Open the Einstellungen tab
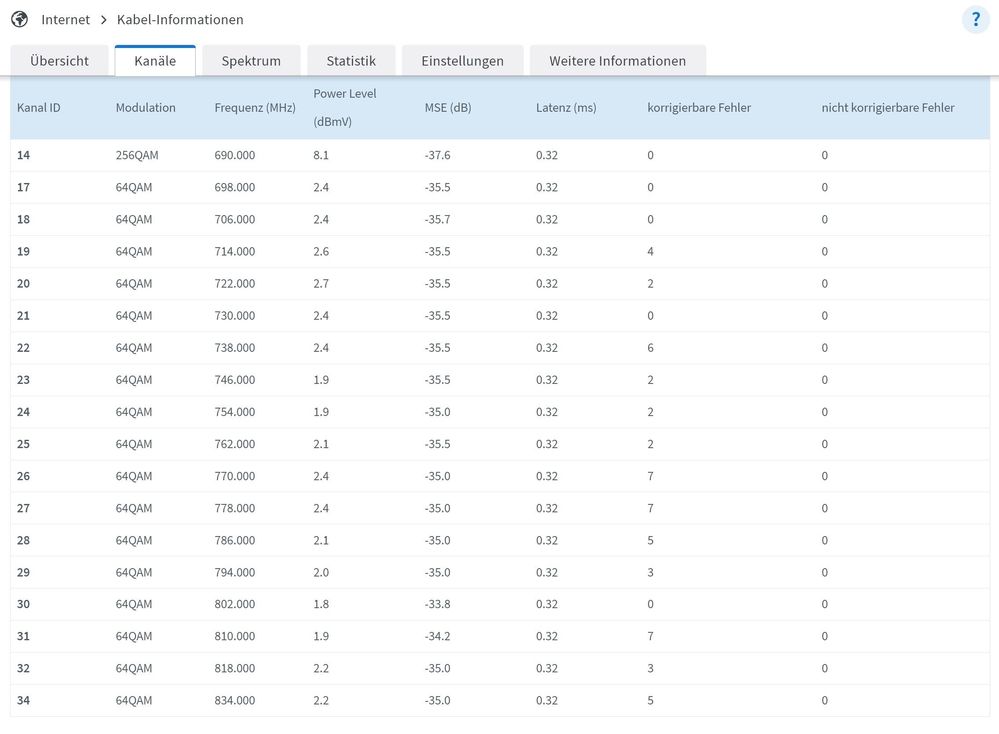The image size is (999, 734). pos(463,61)
